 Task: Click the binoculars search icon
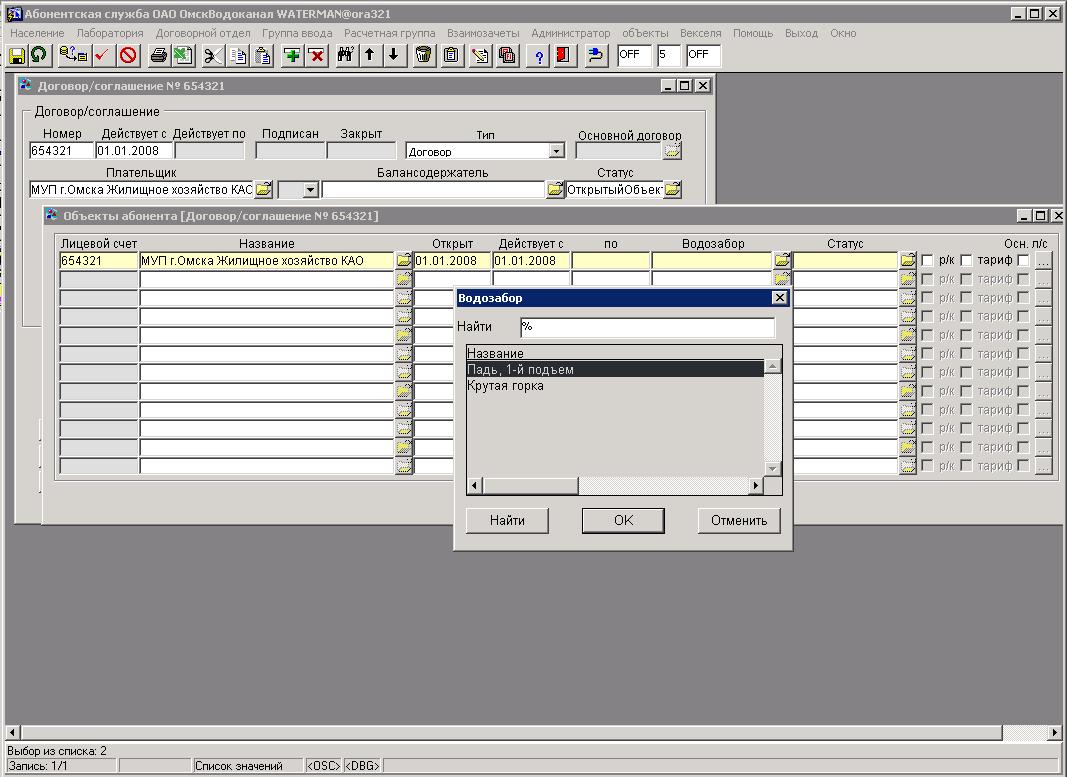click(x=345, y=55)
